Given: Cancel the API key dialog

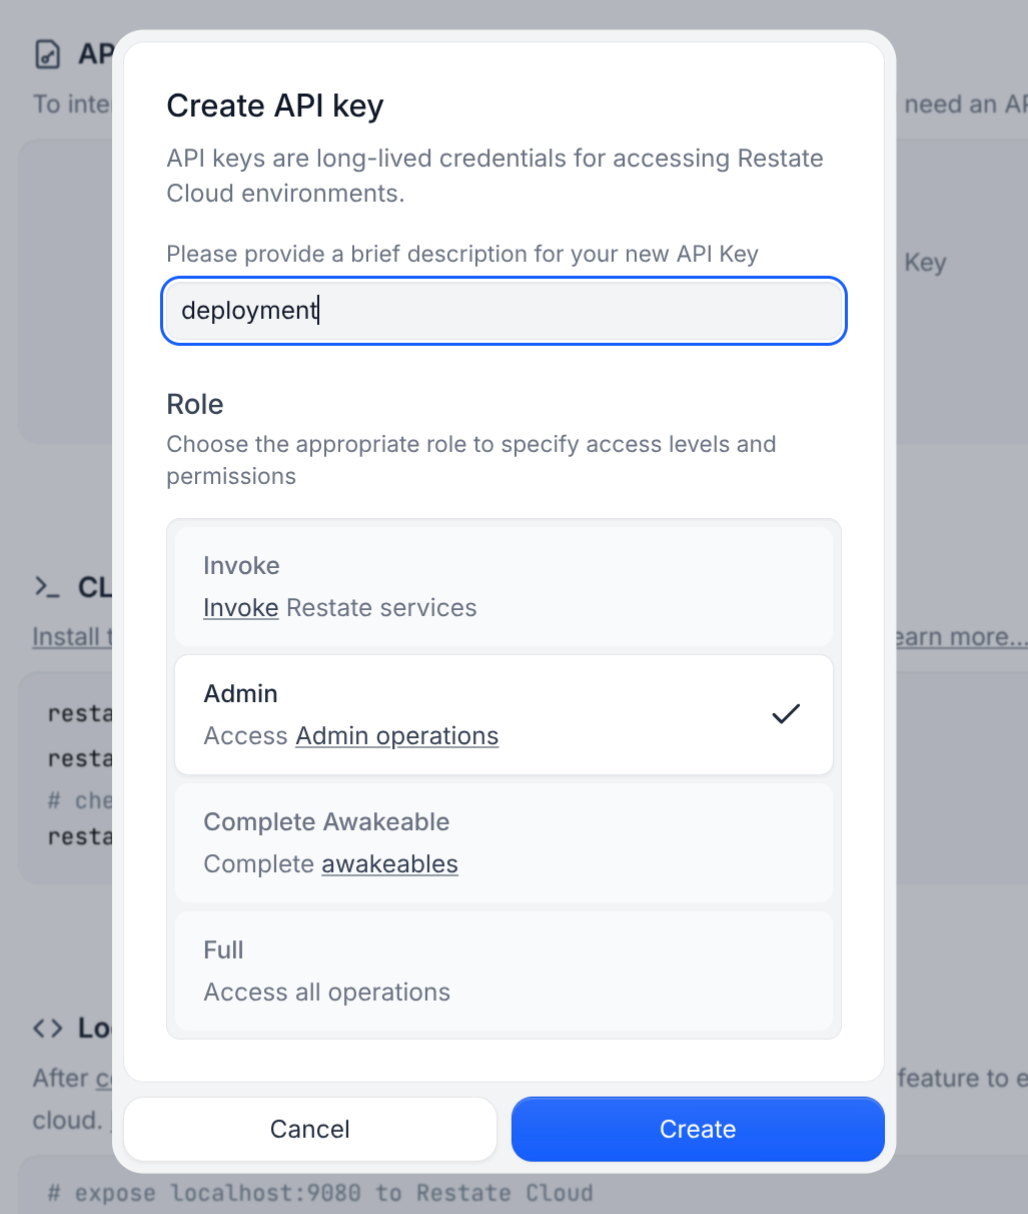Looking at the screenshot, I should point(310,1129).
